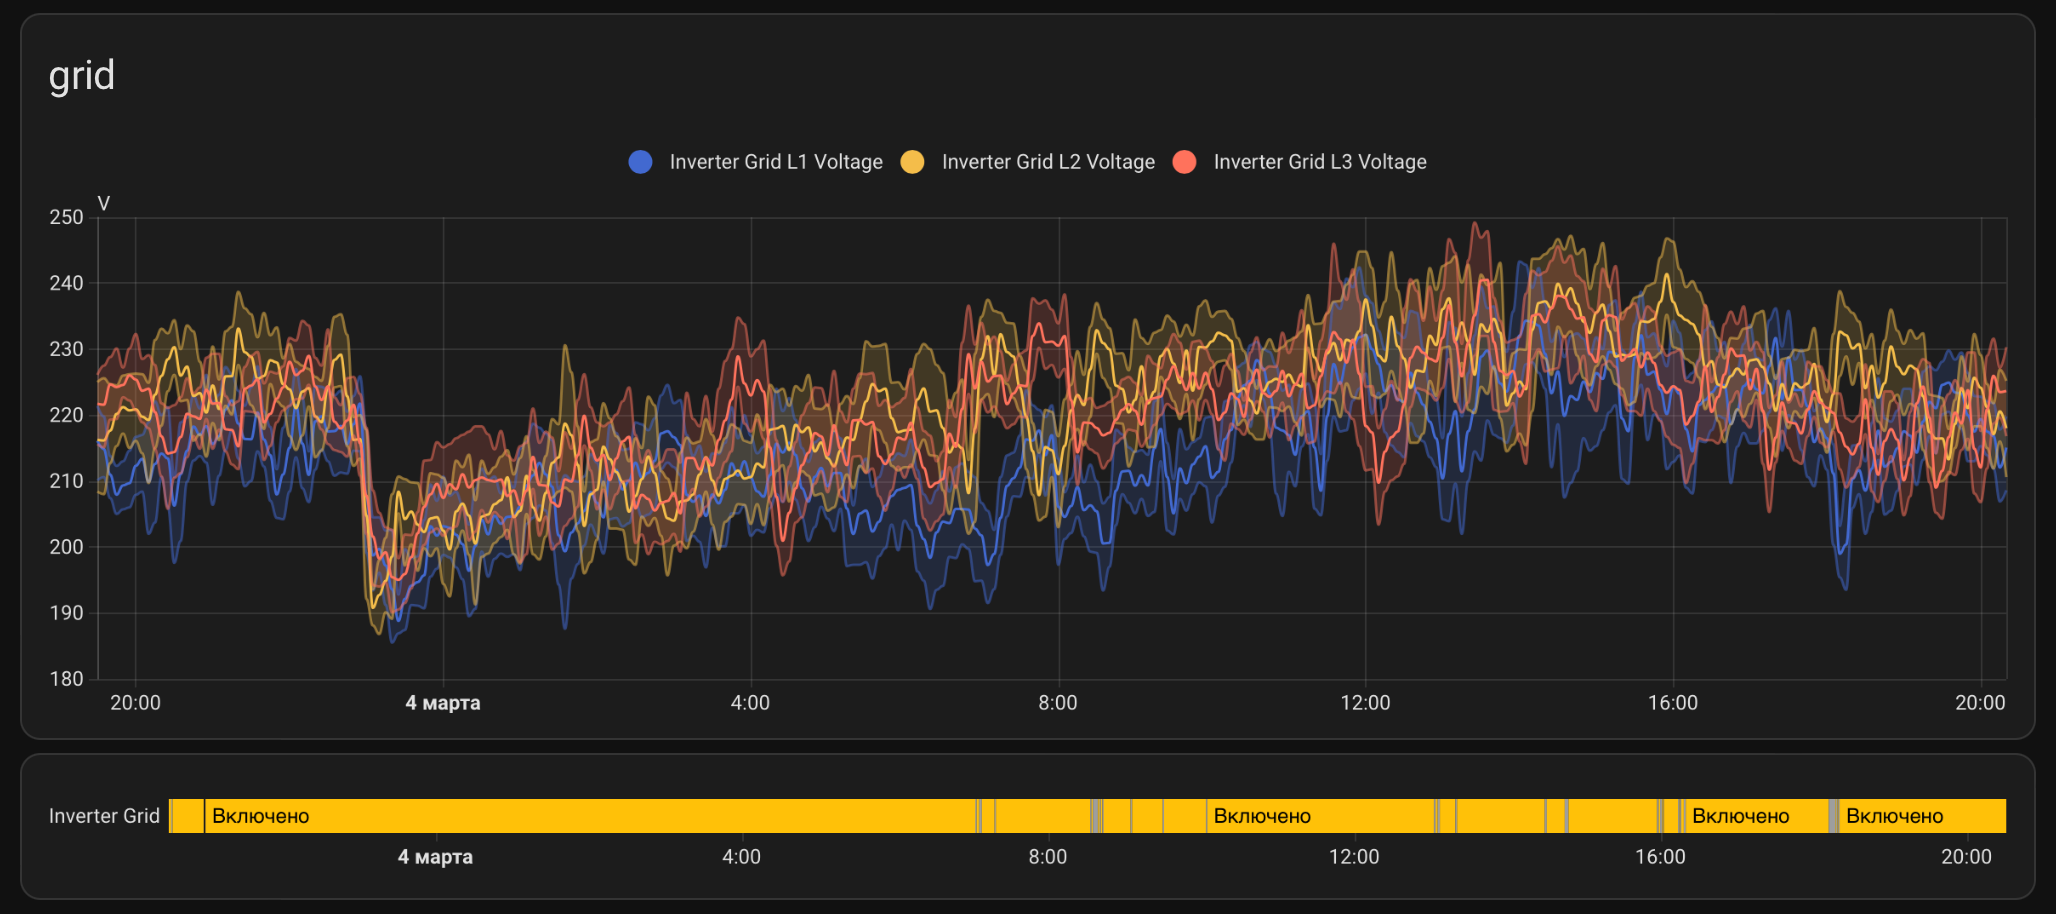
Task: Select the first Включено timeline segment
Action: [590, 816]
